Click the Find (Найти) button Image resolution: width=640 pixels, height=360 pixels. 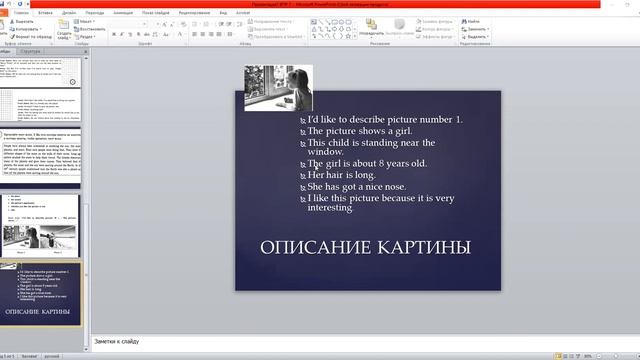[x=471, y=21]
